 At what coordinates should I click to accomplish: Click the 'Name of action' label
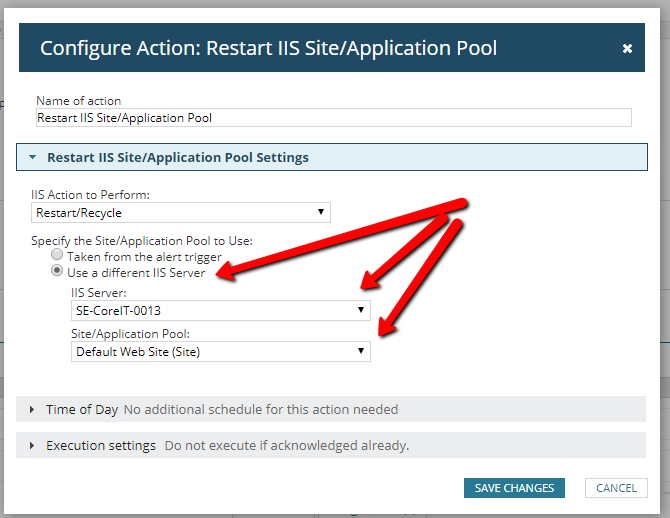point(78,101)
